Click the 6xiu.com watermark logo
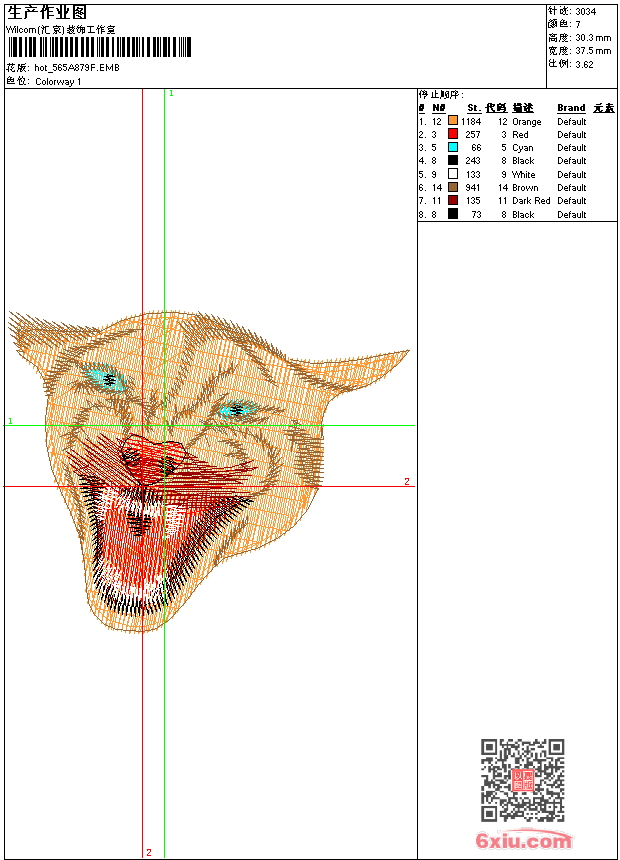 pyautogui.click(x=524, y=841)
